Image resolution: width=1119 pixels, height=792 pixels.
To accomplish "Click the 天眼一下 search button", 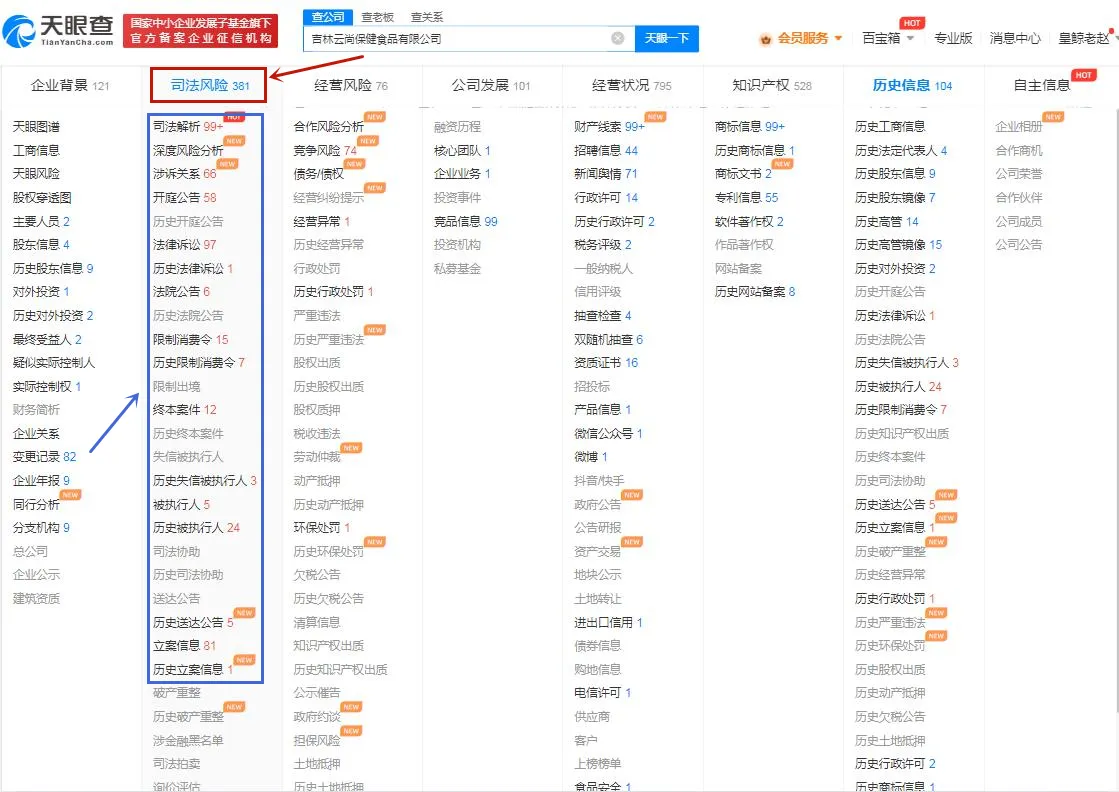I will (667, 39).
